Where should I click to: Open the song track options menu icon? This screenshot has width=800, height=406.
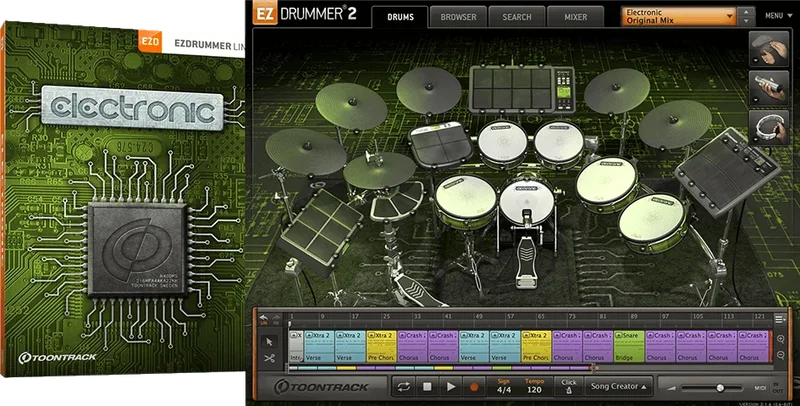[780, 319]
